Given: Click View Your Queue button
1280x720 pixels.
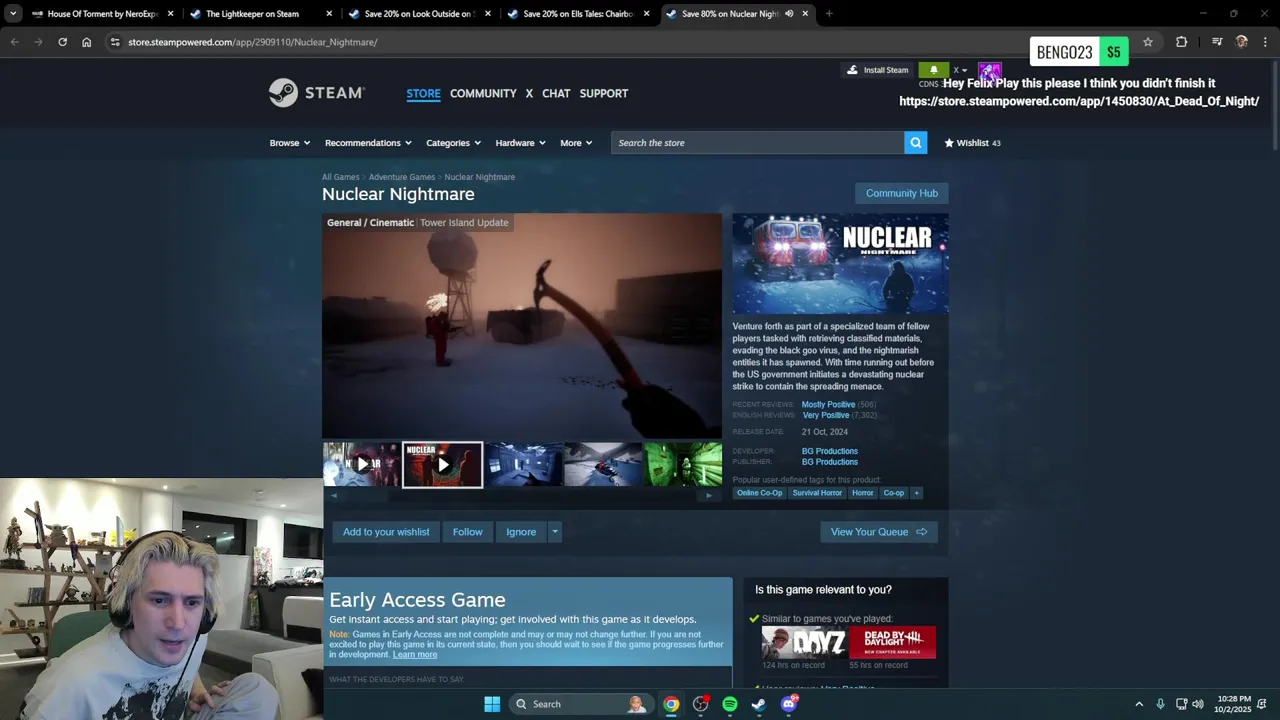Looking at the screenshot, I should point(879,532).
